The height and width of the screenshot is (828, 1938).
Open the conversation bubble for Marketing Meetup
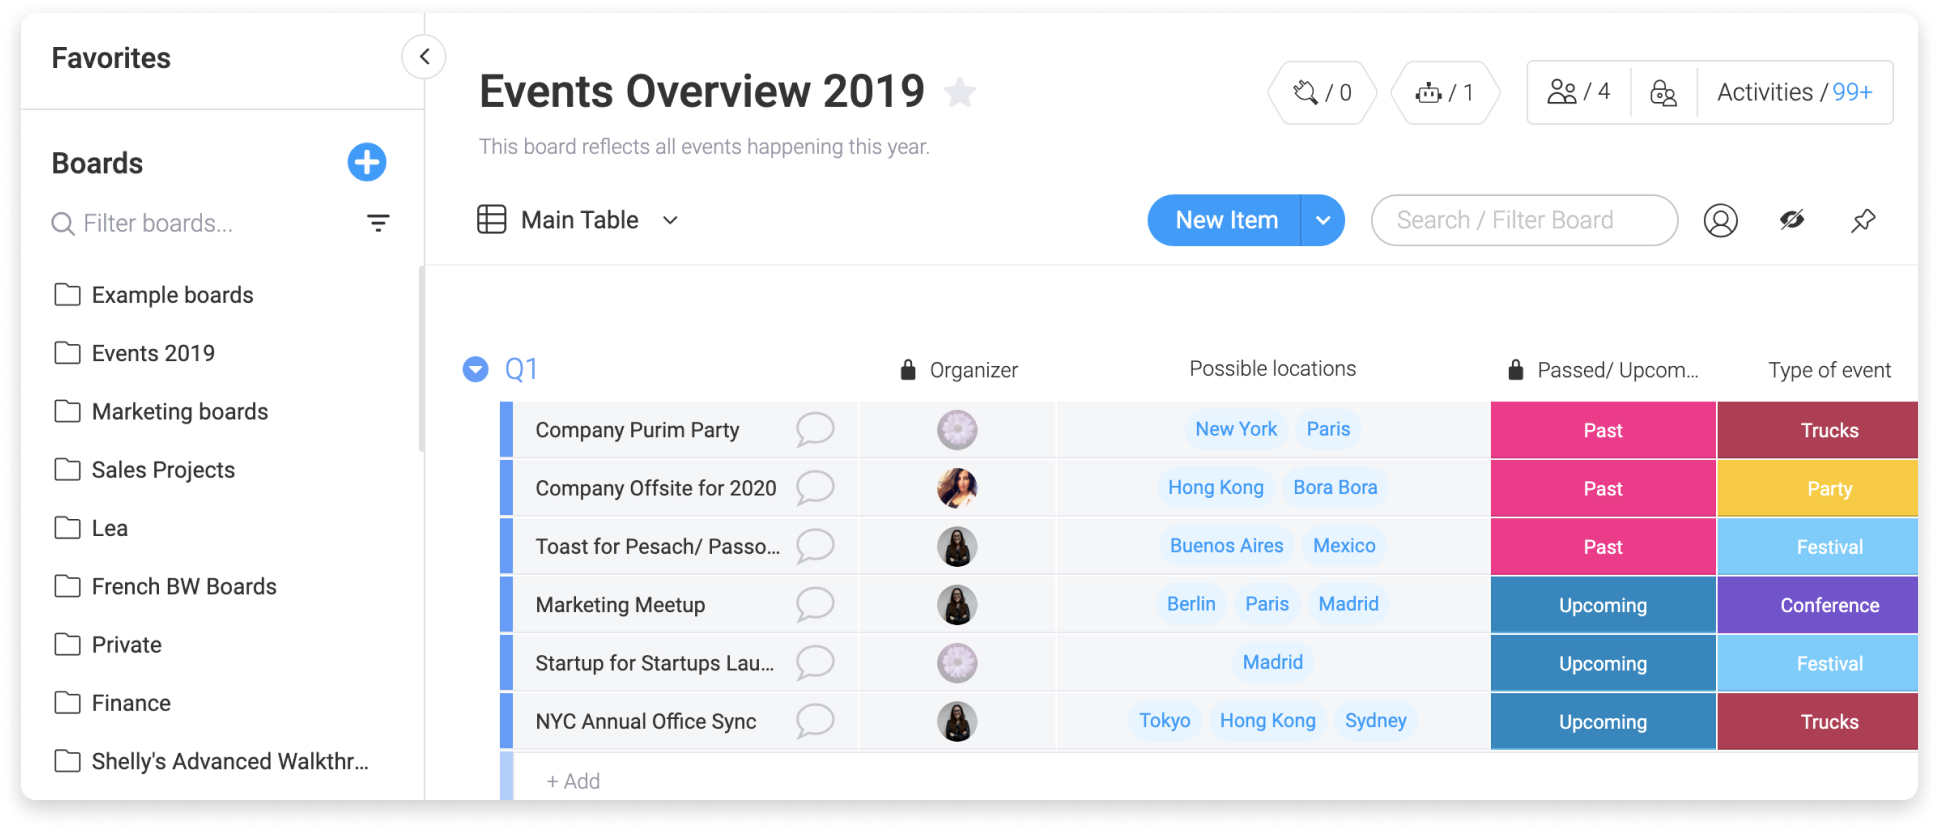[x=815, y=604]
